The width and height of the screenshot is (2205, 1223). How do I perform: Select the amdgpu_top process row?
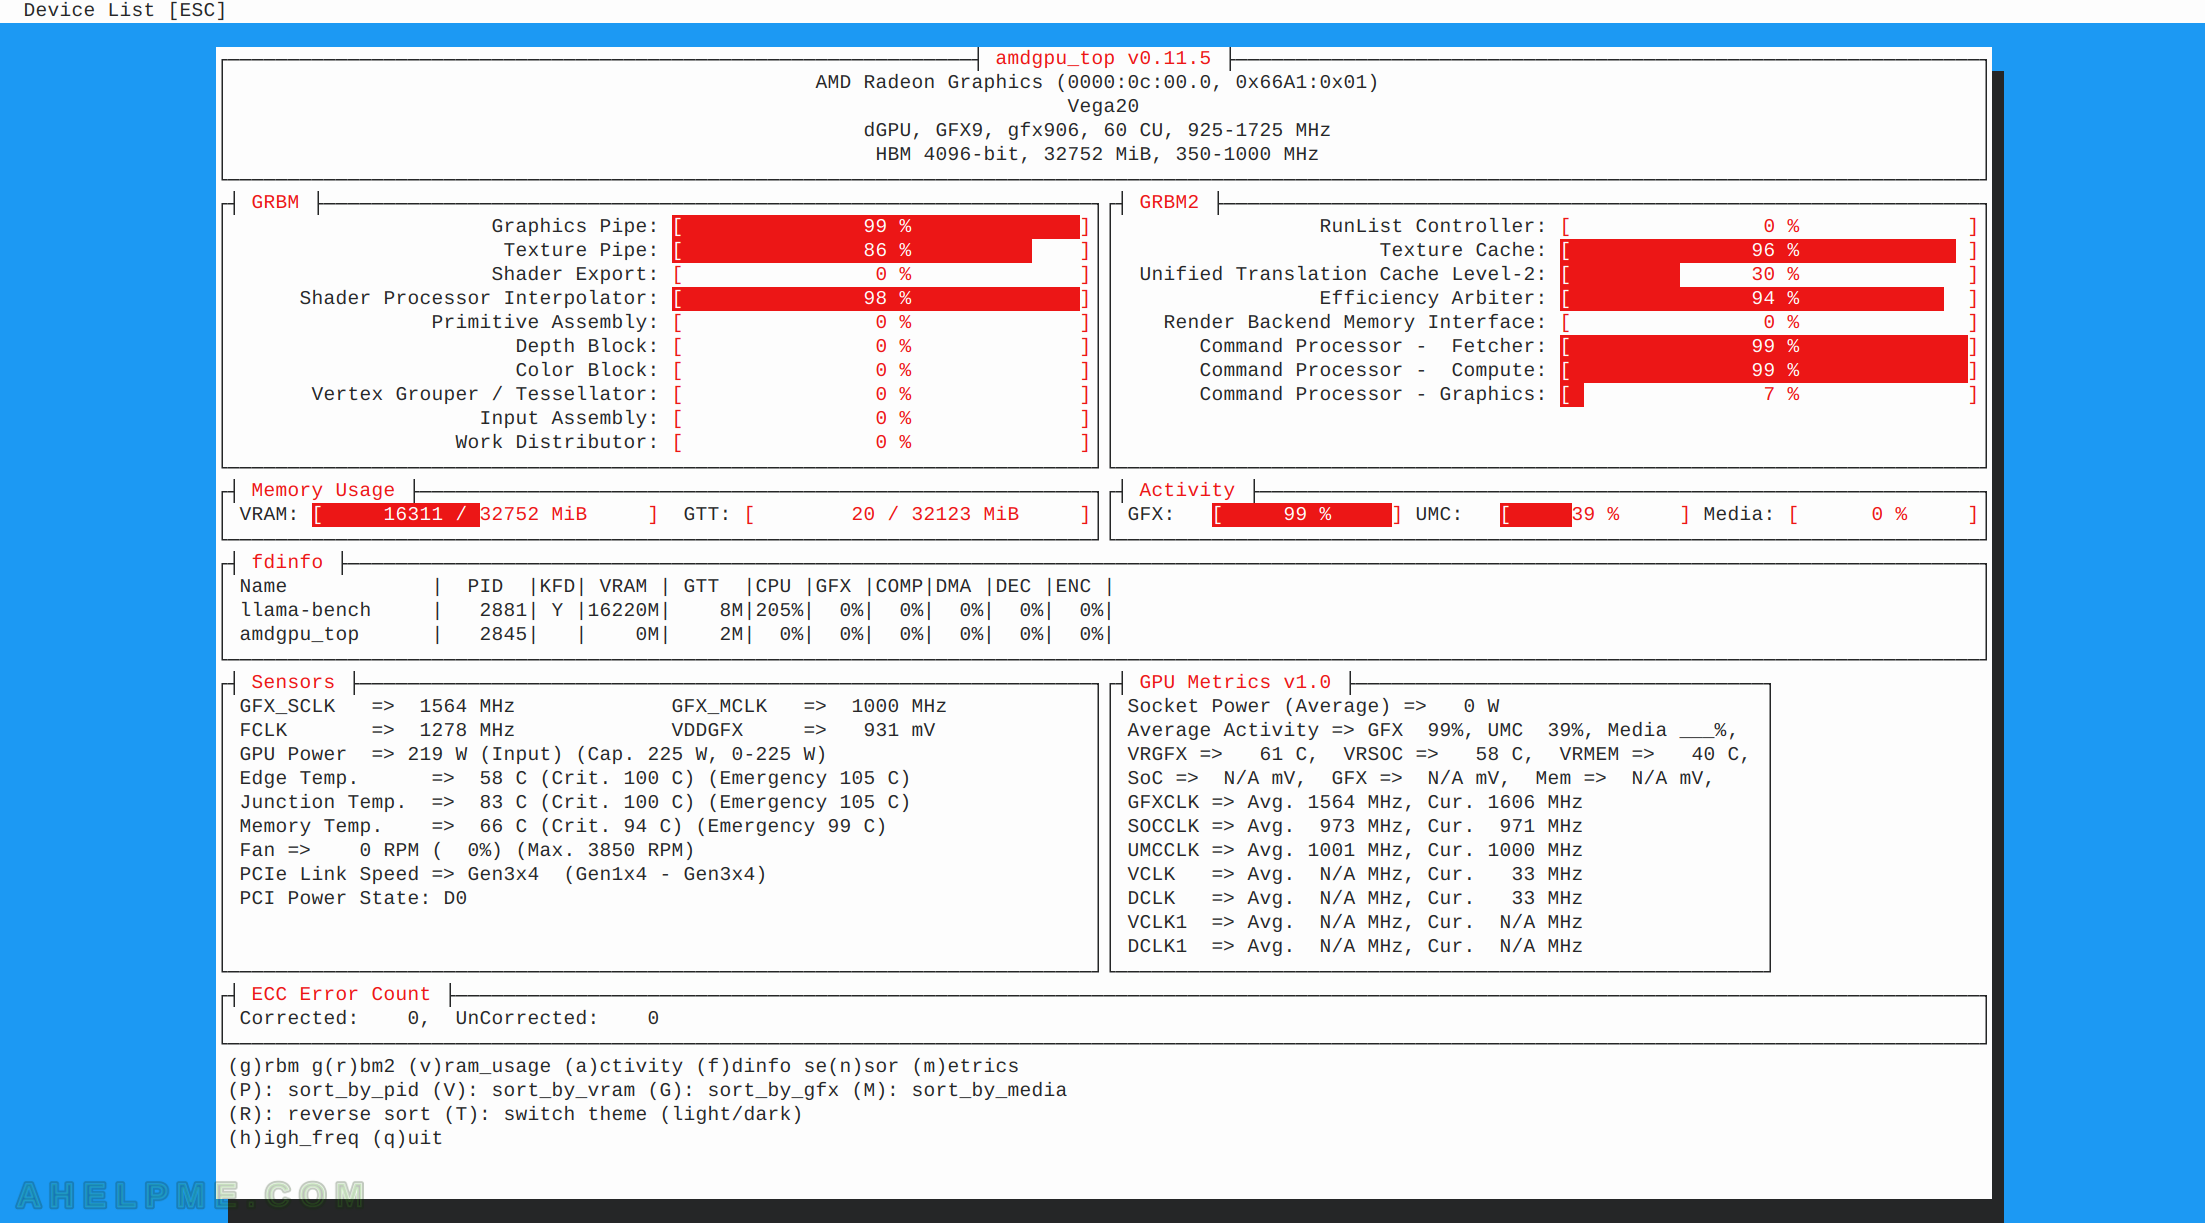(x=676, y=634)
